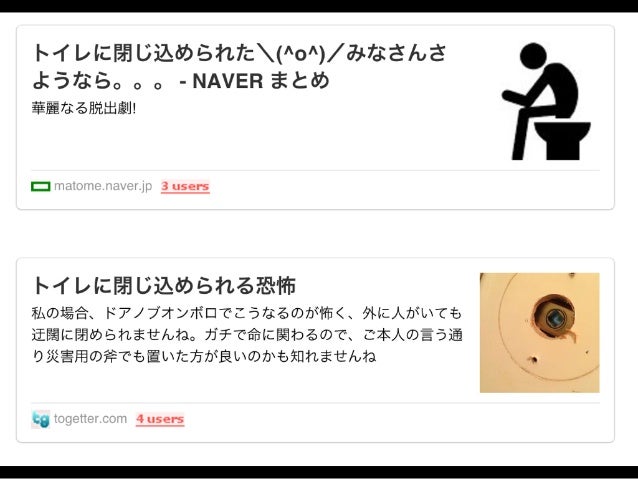Click the top black bar
Screen dimensions: 638x479
(x=319, y=6)
